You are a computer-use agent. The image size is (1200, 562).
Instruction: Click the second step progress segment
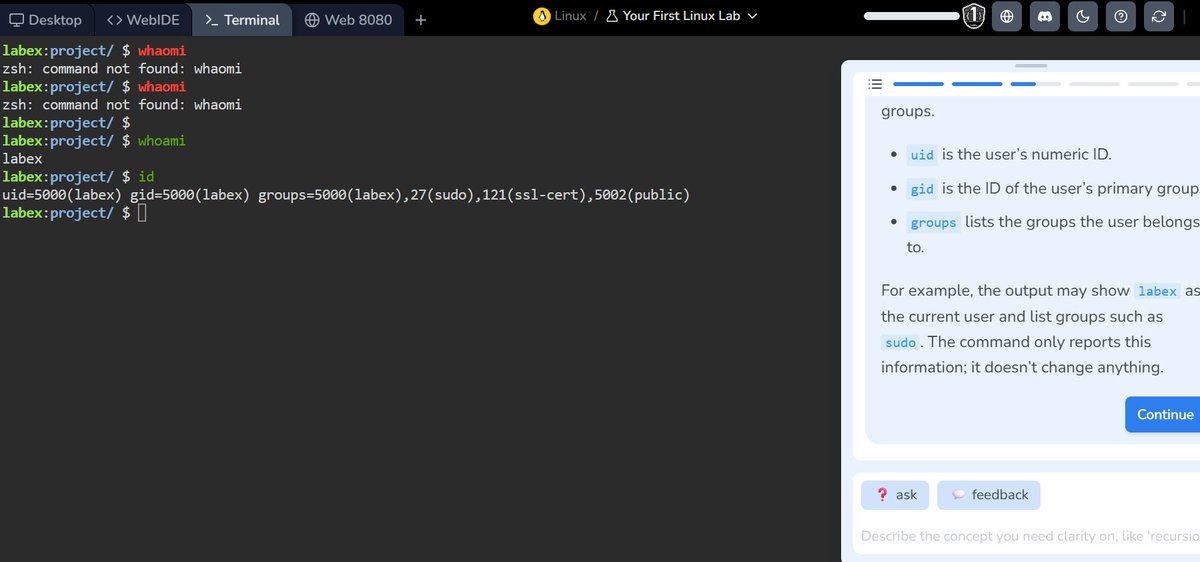tap(978, 84)
